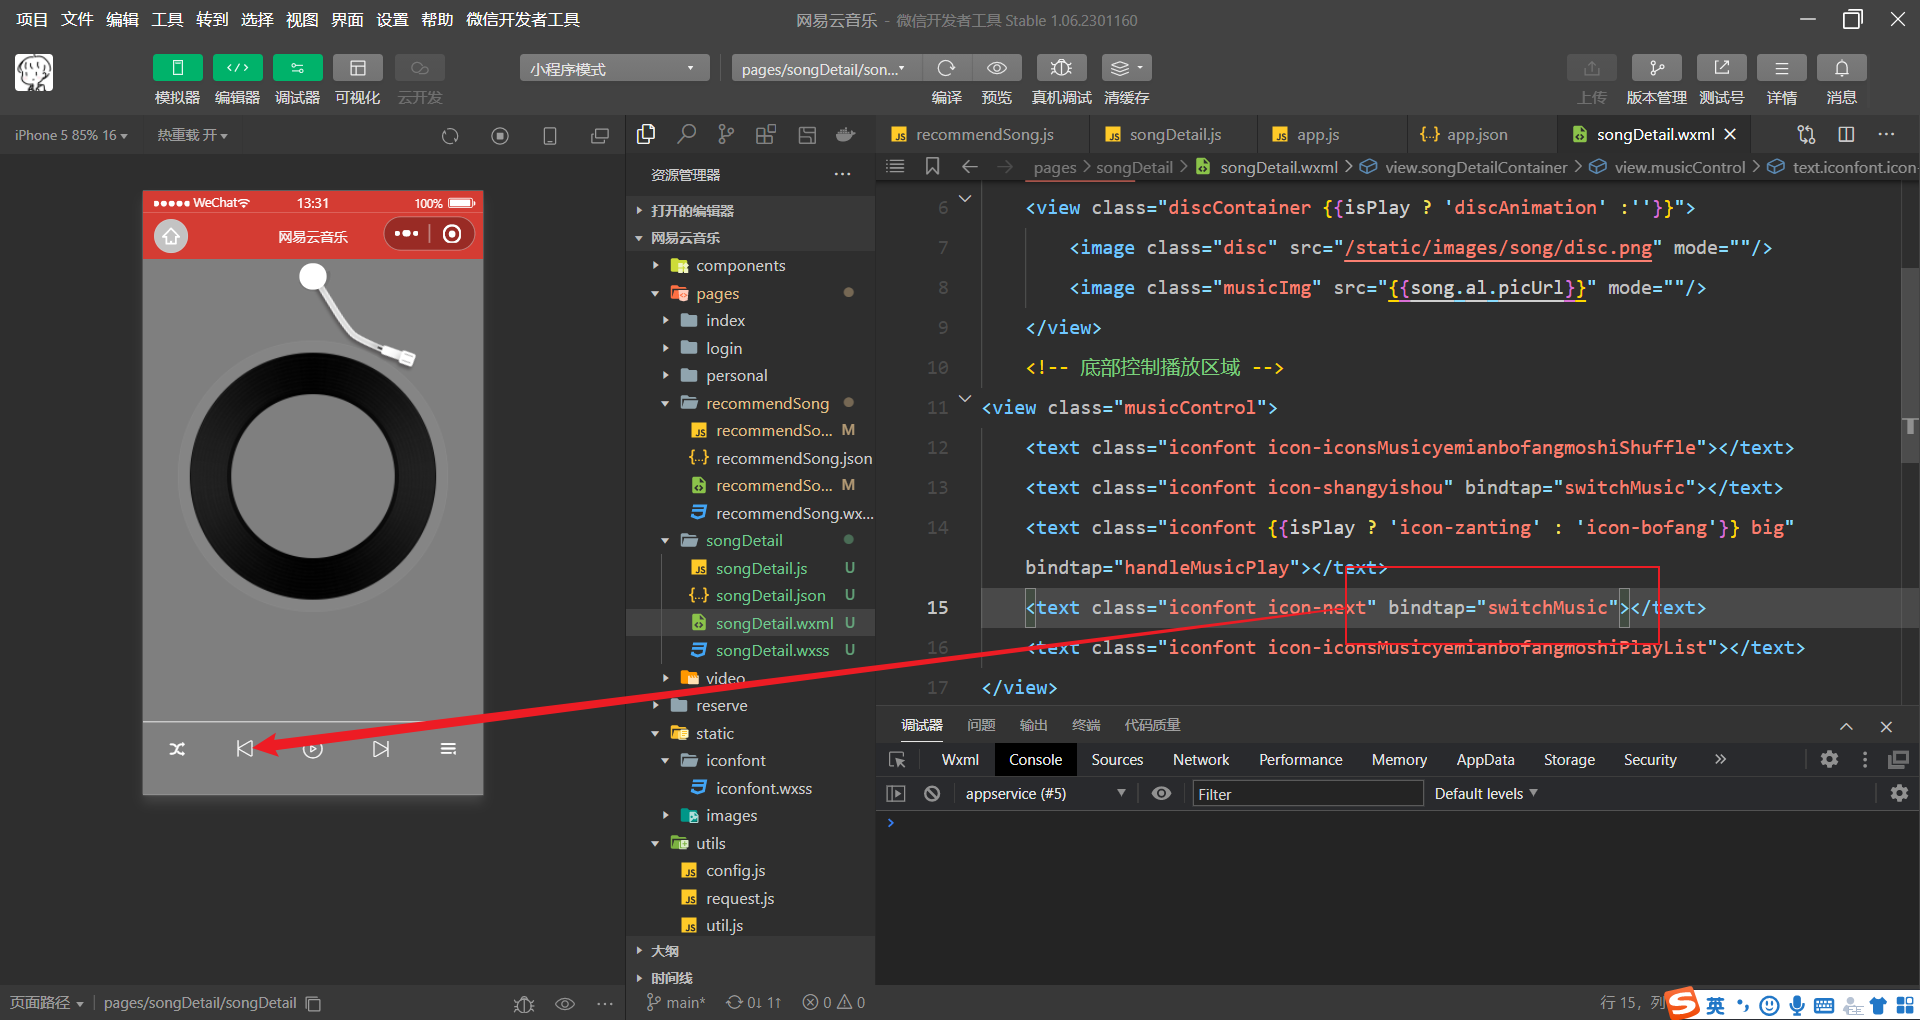Viewport: 1920px width, 1020px height.
Task: Open the Default levels dropdown
Action: coord(1486,794)
